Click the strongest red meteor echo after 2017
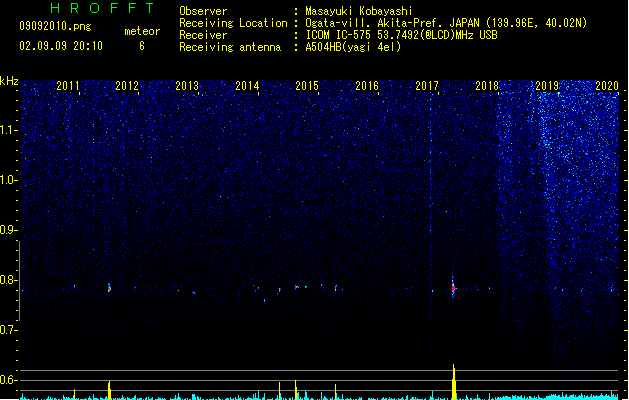The width and height of the screenshot is (629, 400). point(453,288)
